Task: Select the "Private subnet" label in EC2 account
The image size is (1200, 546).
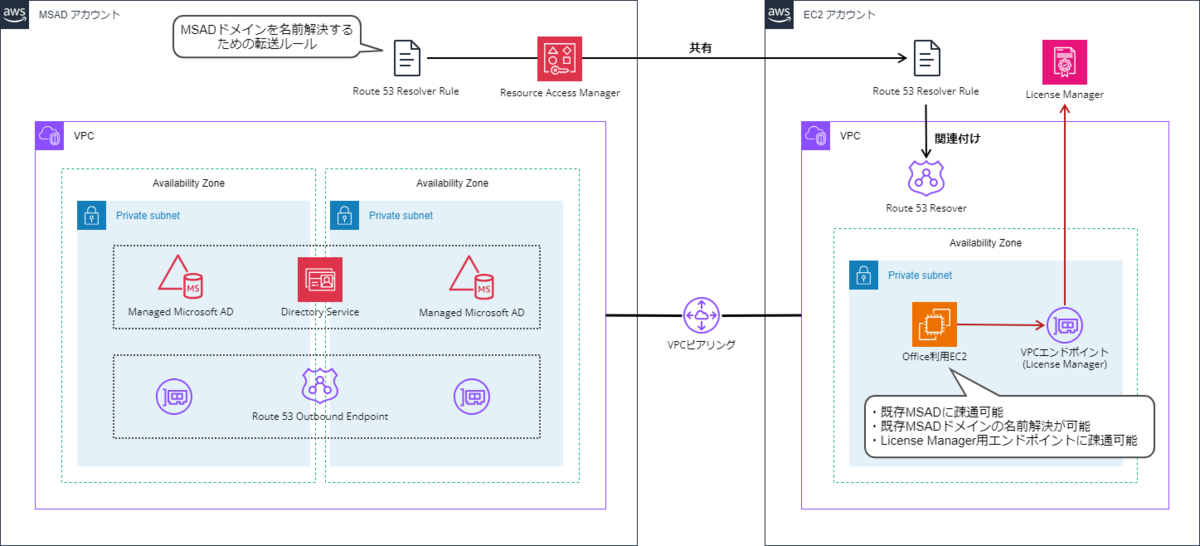Action: click(920, 275)
